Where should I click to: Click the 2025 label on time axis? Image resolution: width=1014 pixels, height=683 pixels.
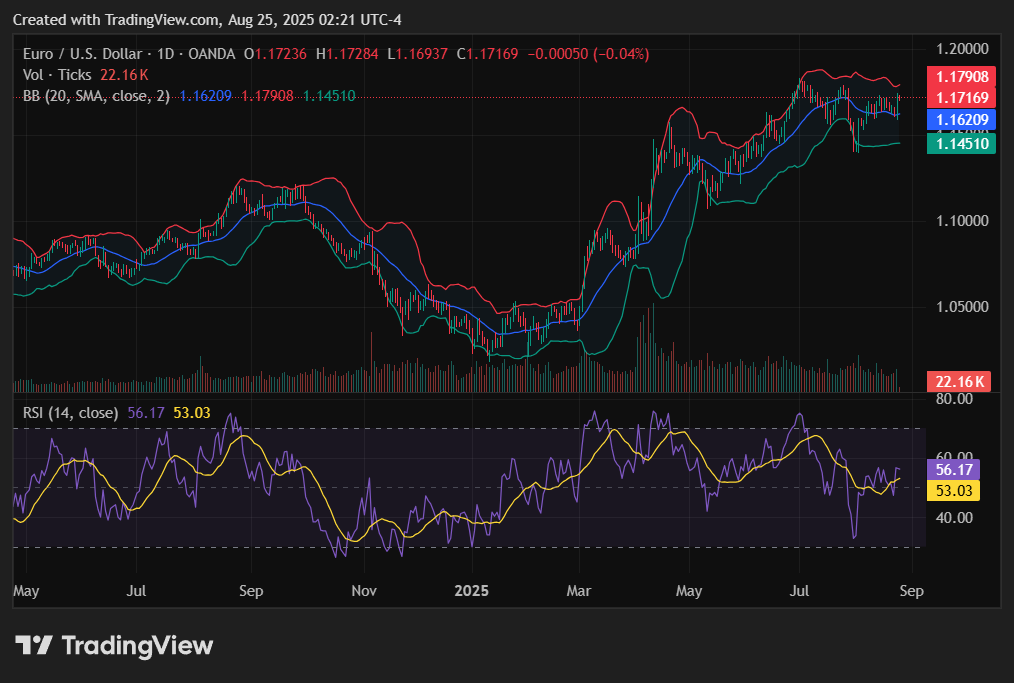[471, 591]
